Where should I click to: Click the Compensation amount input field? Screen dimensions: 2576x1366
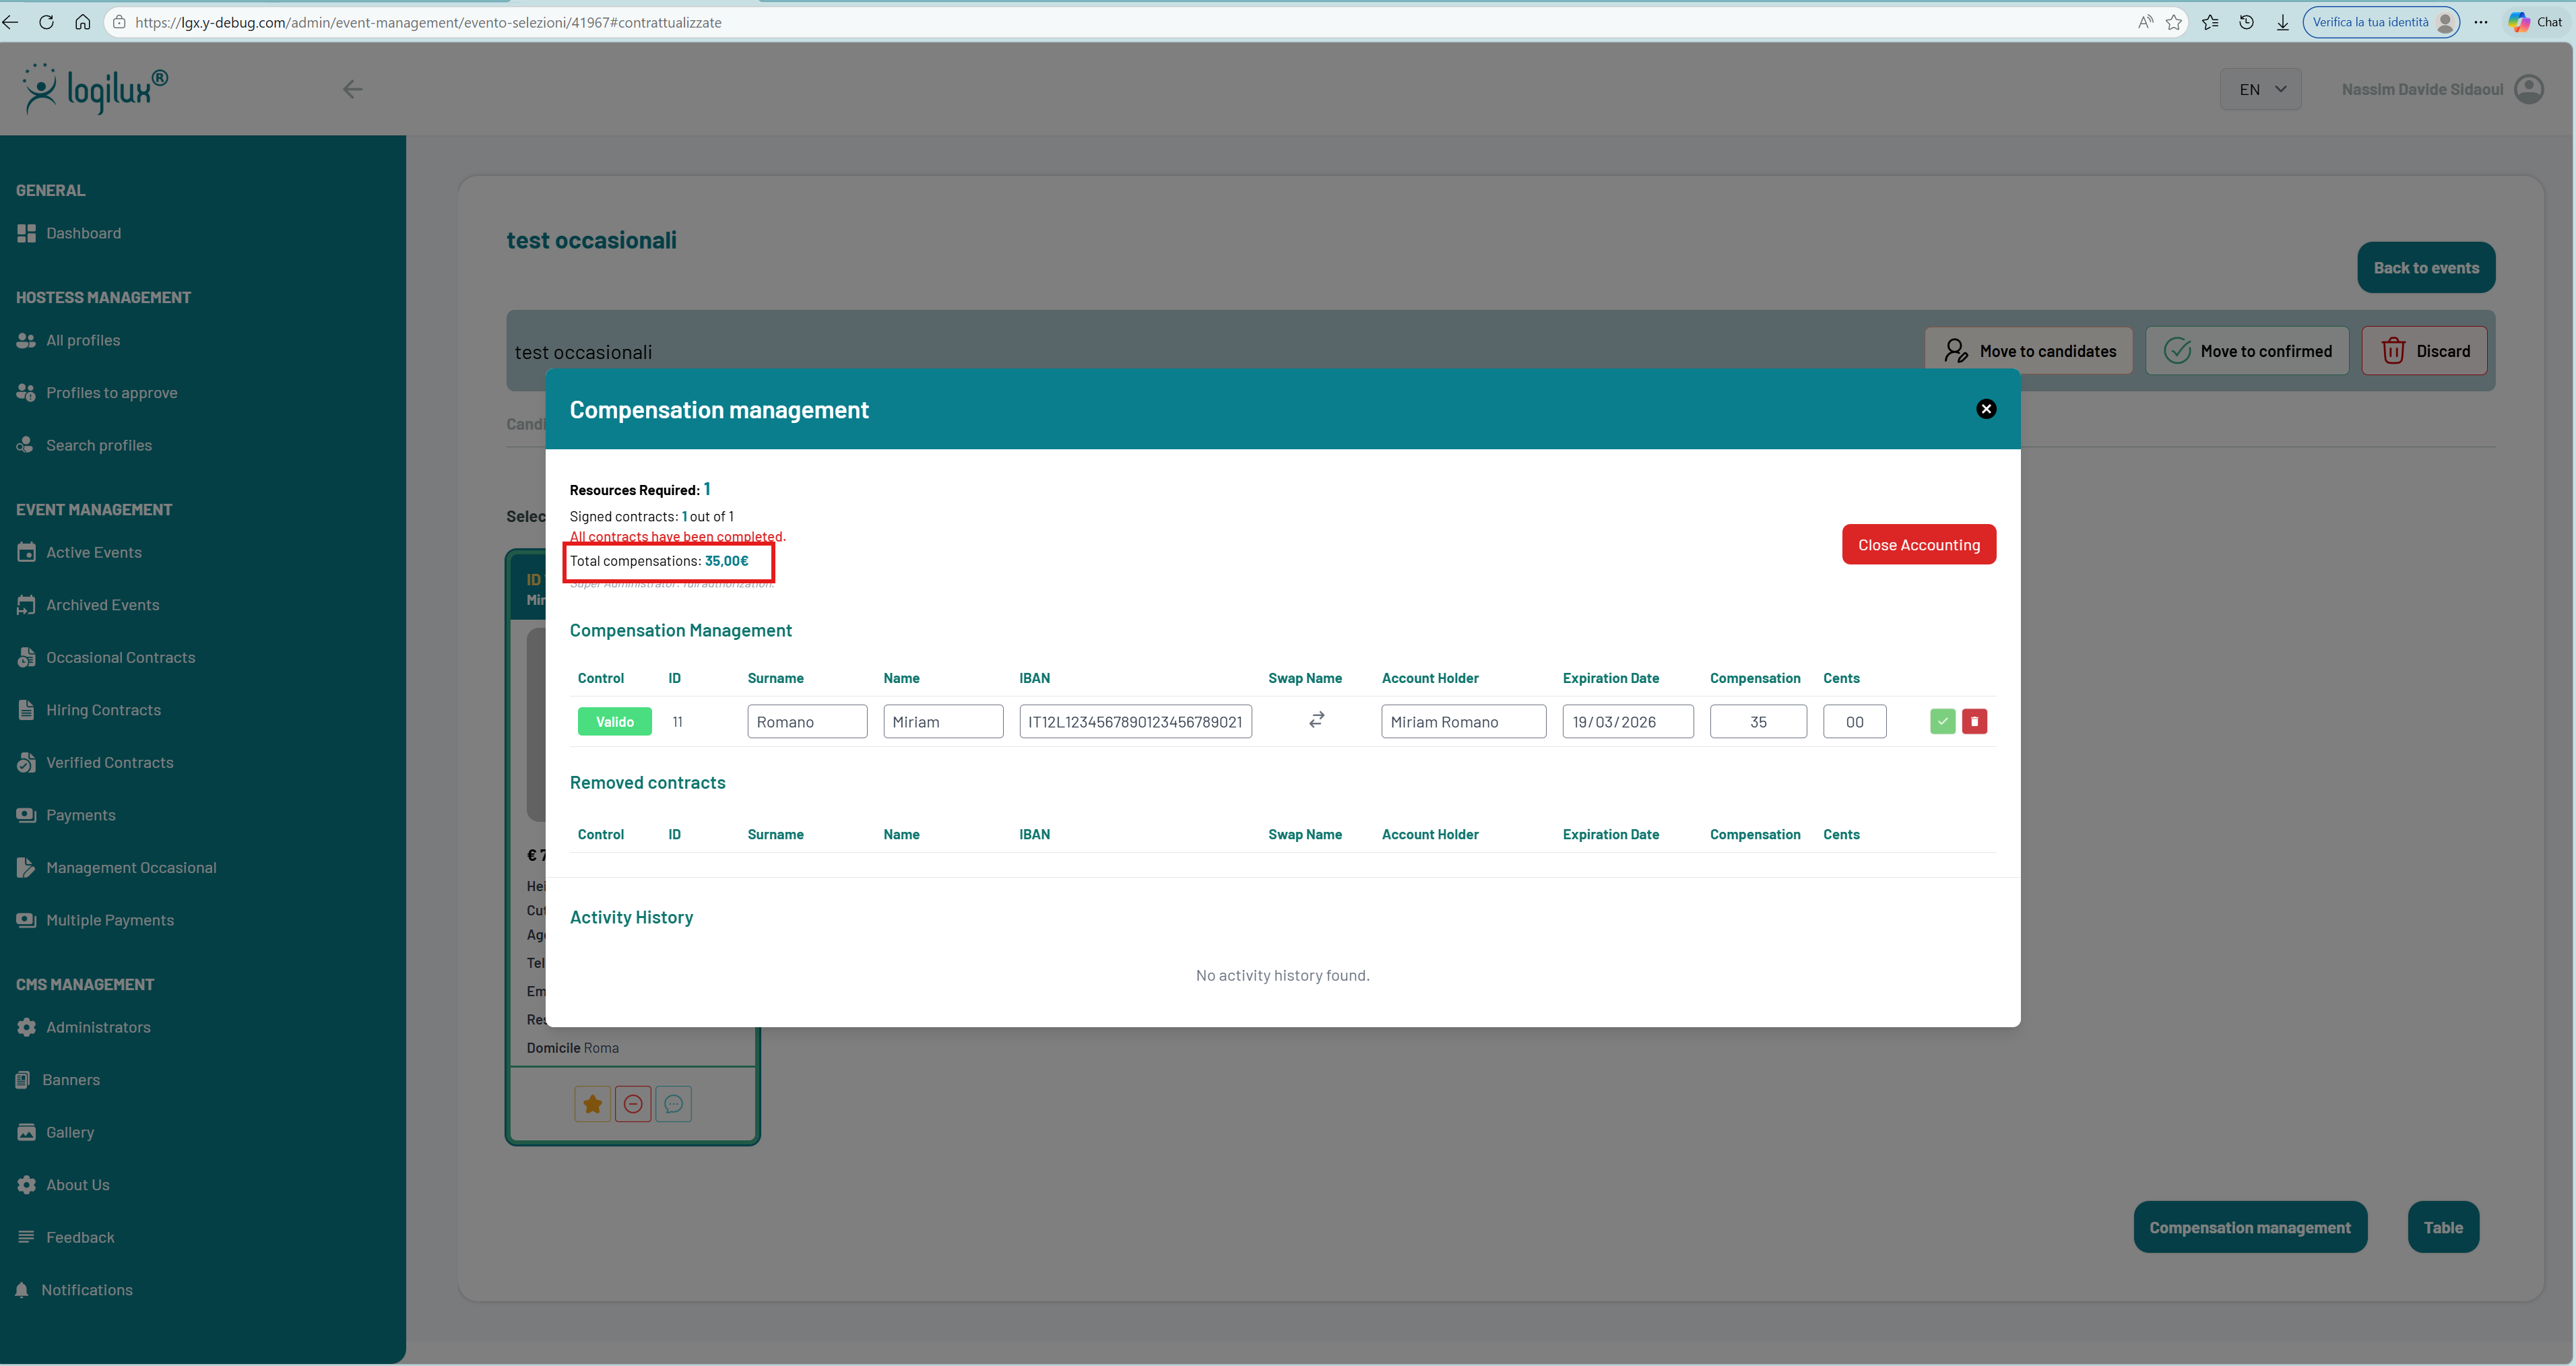tap(1758, 721)
